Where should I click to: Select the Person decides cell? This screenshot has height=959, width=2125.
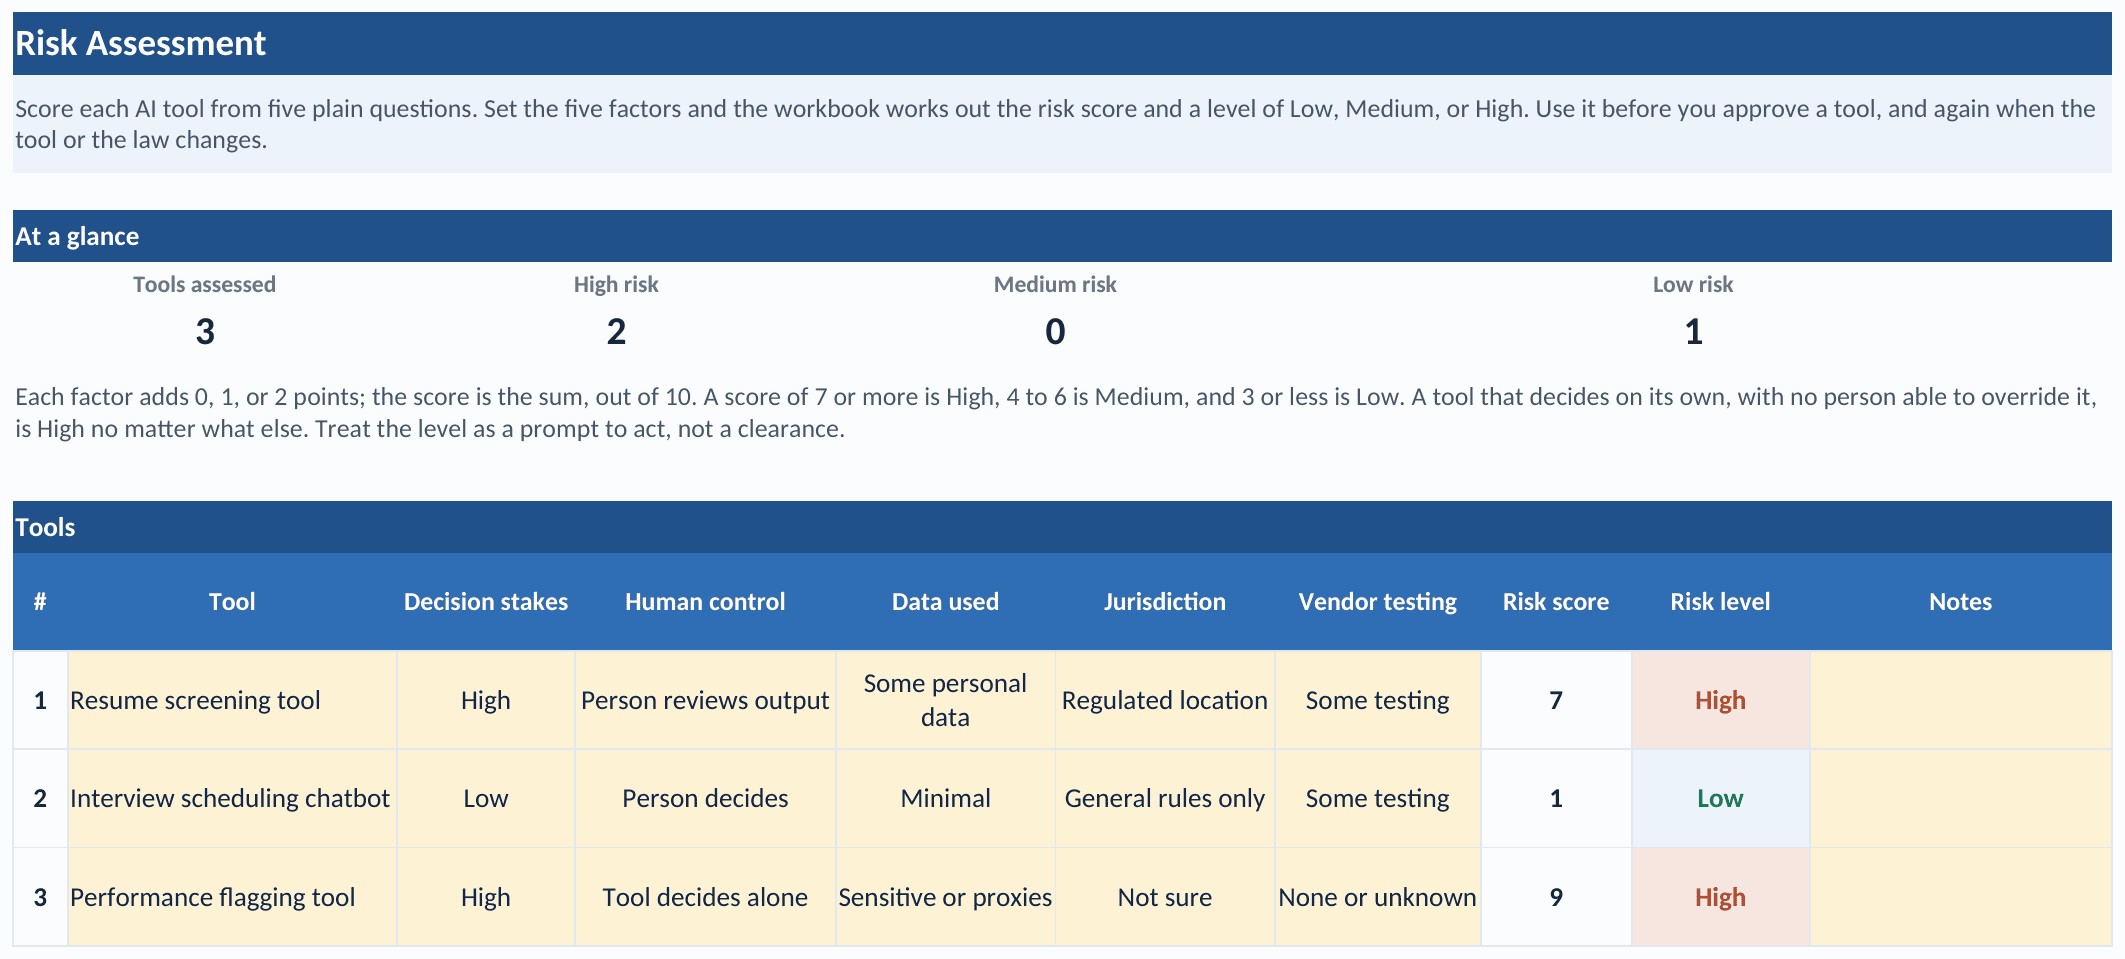pyautogui.click(x=705, y=798)
